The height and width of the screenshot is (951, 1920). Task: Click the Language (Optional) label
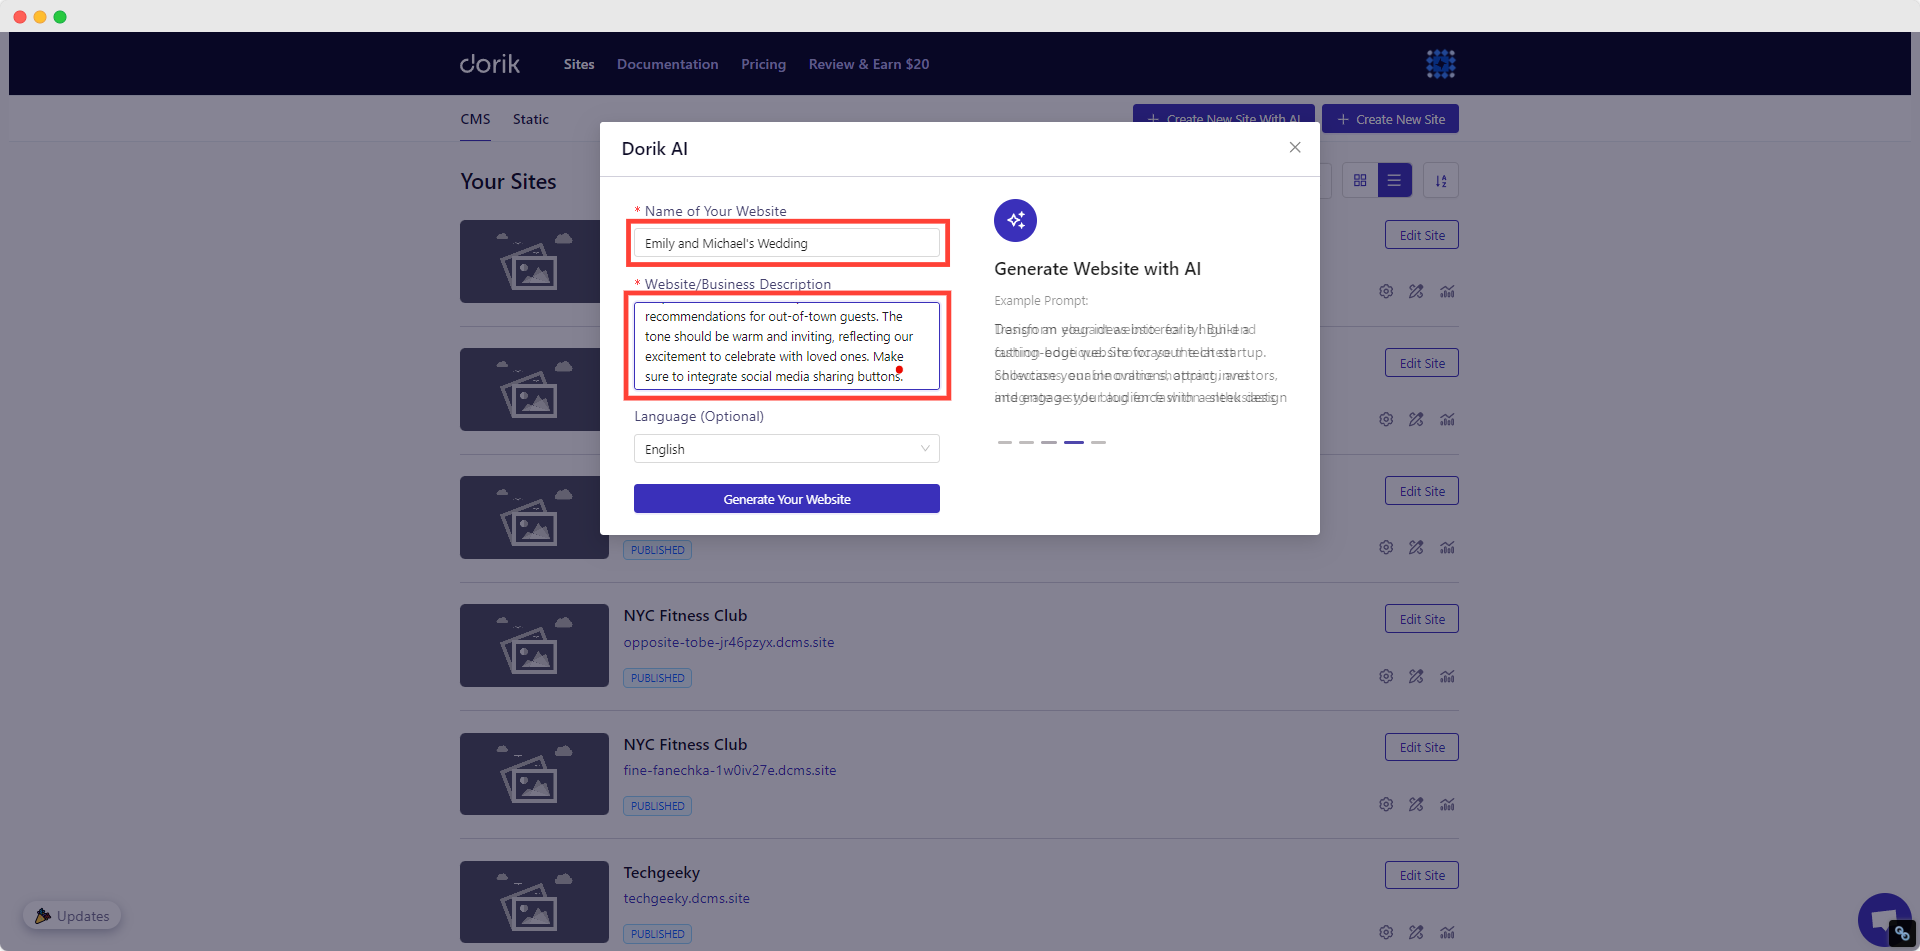click(x=699, y=416)
